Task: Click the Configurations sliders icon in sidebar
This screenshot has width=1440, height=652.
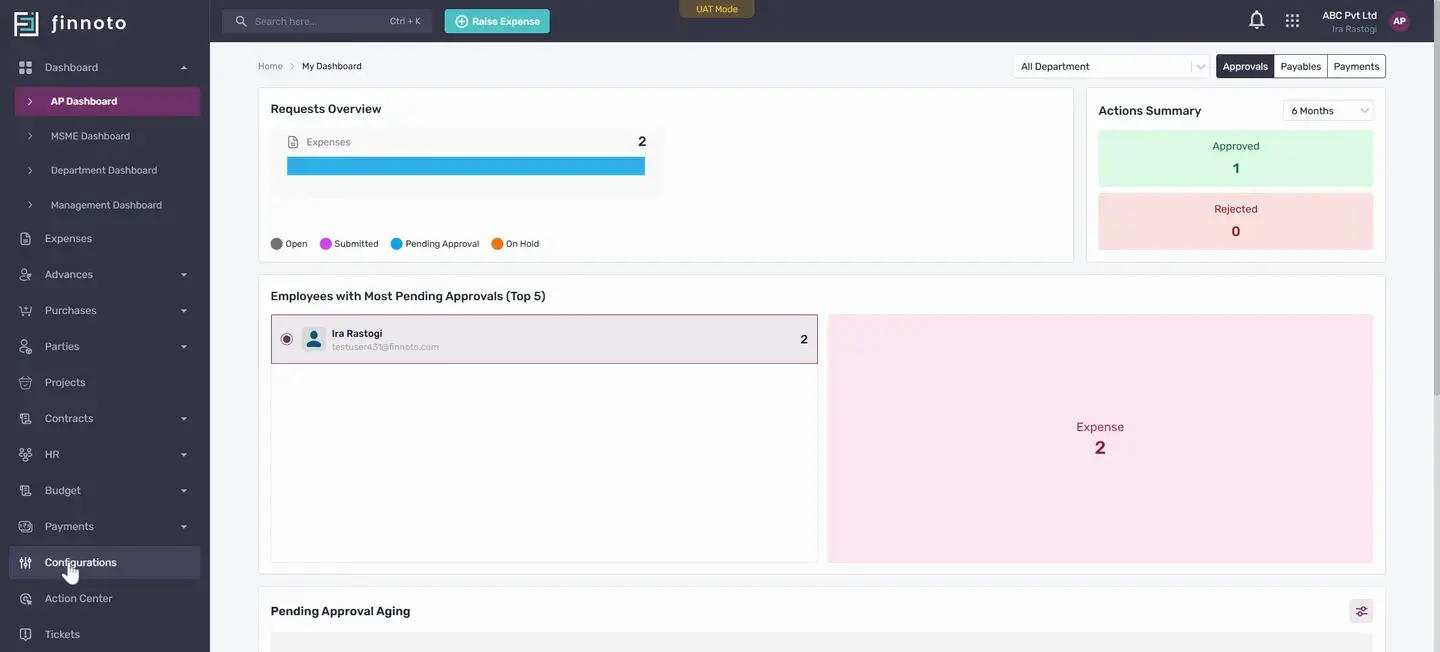Action: click(26, 562)
